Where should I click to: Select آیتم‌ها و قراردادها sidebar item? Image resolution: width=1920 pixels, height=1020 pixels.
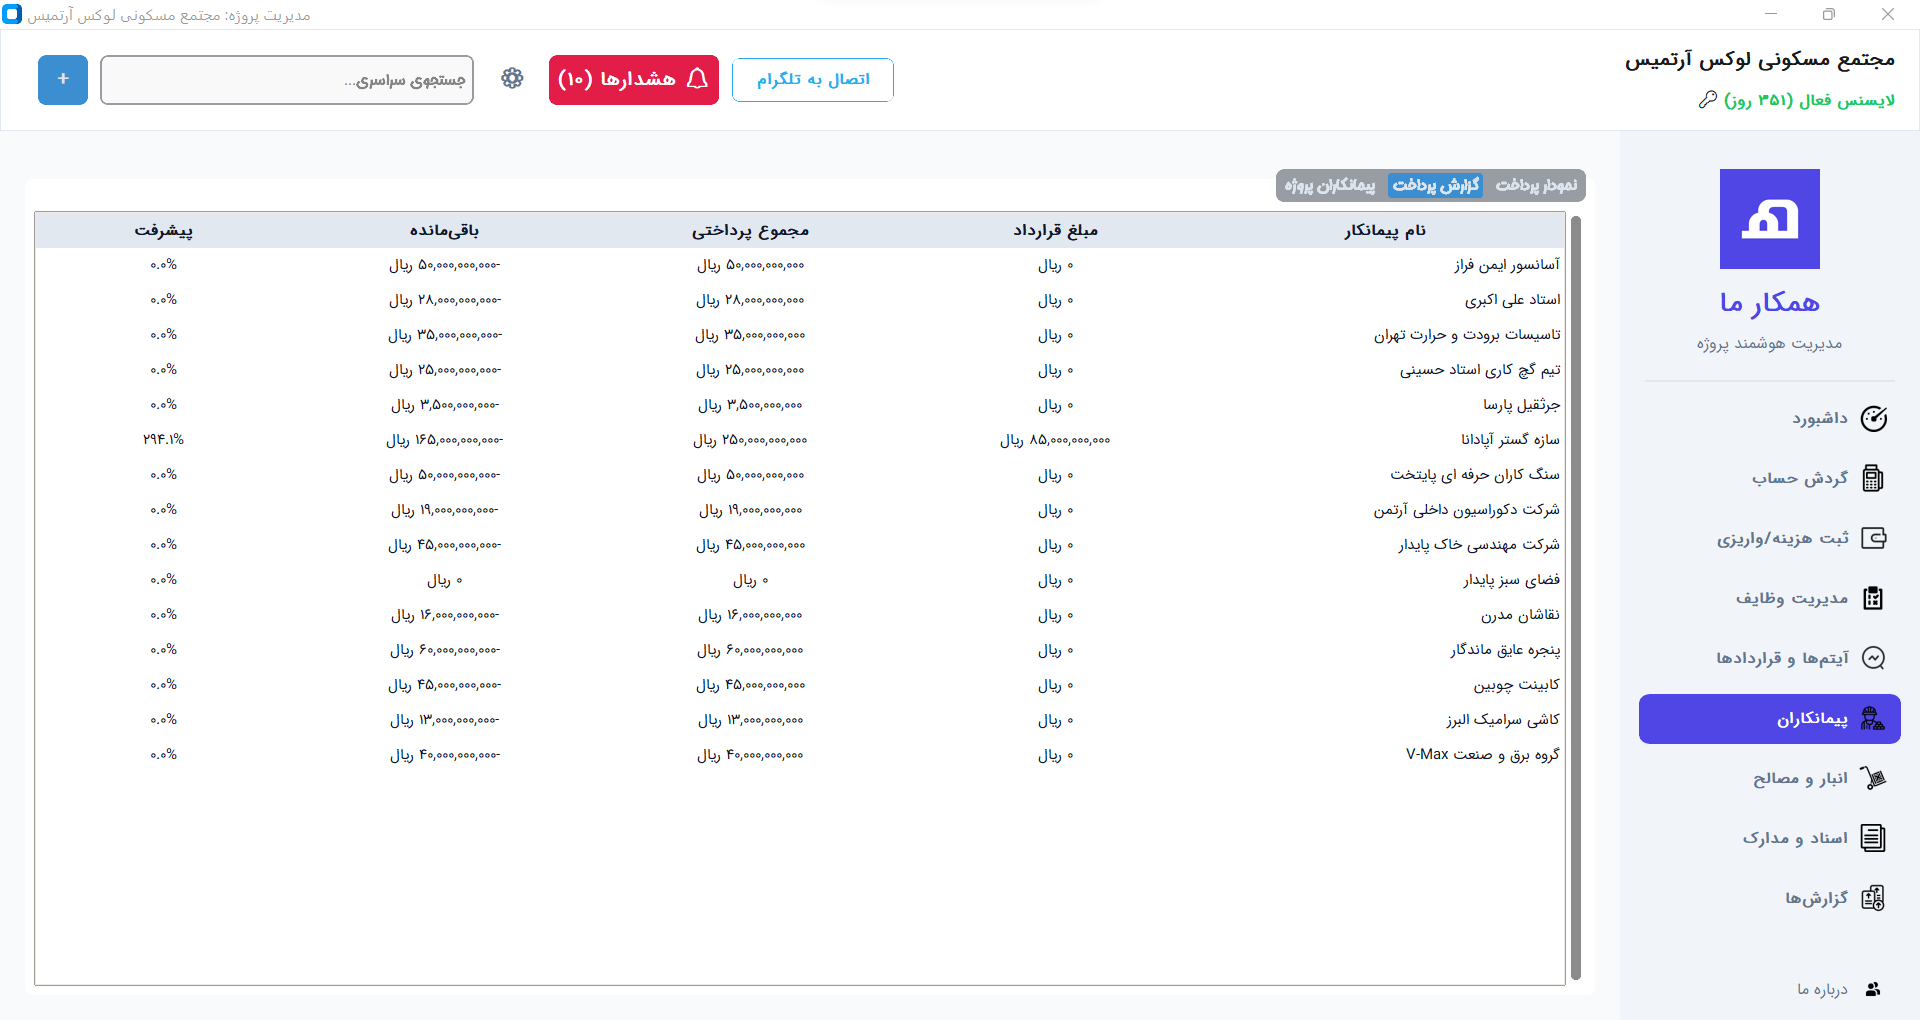[x=1790, y=658]
